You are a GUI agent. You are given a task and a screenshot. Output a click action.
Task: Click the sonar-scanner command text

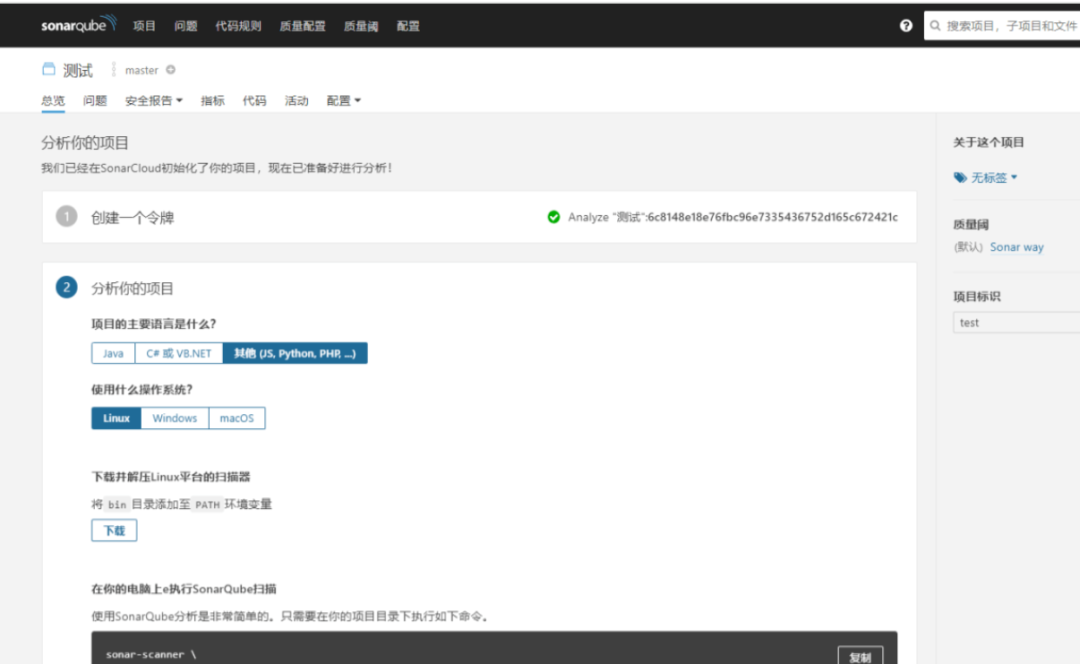coord(151,654)
